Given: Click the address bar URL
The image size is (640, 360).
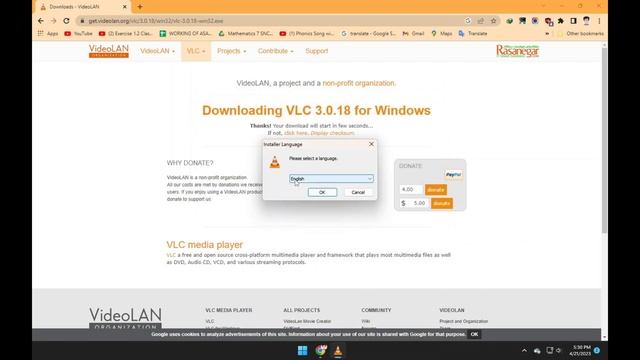Looking at the screenshot, I should (156, 21).
